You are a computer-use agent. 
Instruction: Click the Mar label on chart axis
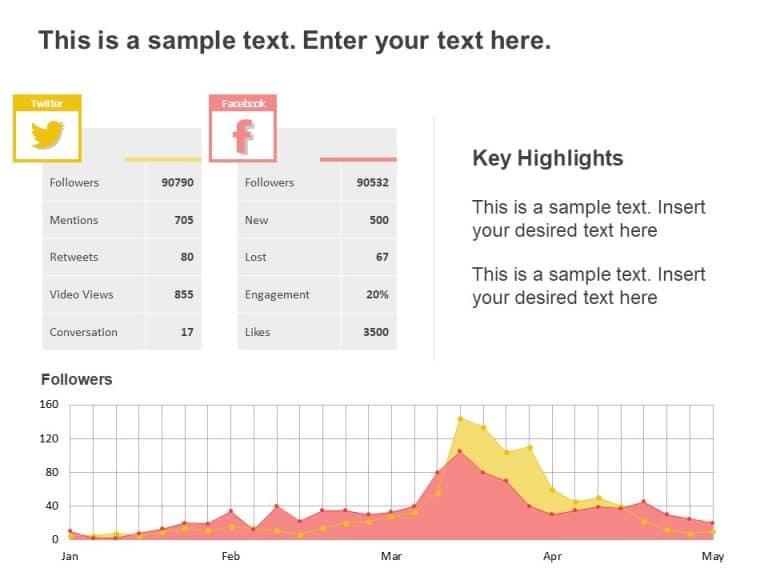[x=391, y=556]
